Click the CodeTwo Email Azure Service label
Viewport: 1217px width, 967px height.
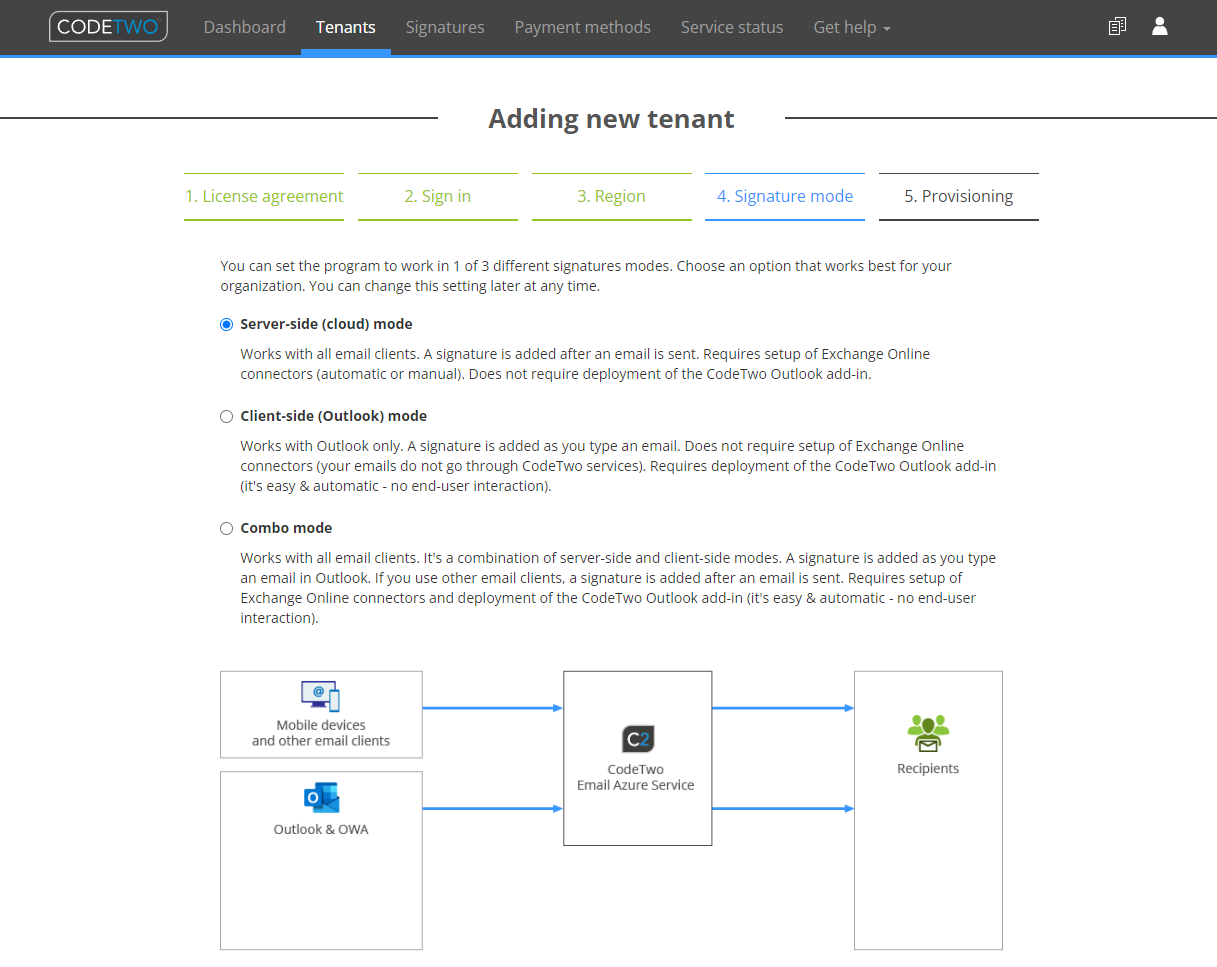coord(636,778)
